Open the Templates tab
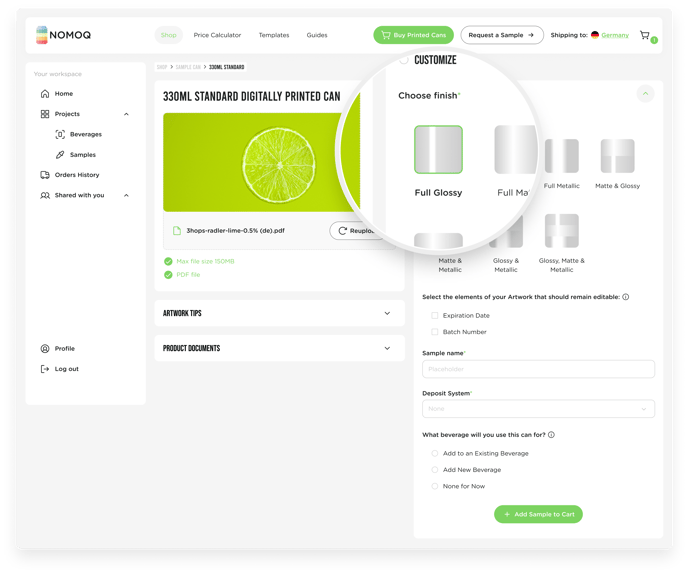688x573 pixels. [x=274, y=35]
